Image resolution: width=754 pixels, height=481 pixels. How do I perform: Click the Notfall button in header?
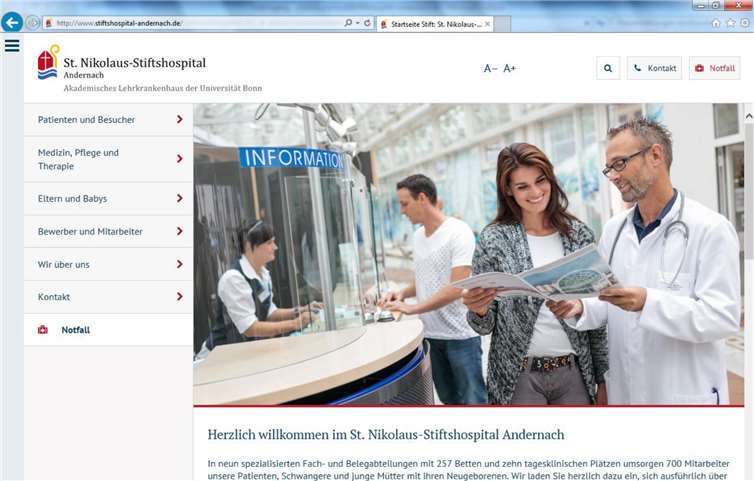[715, 68]
